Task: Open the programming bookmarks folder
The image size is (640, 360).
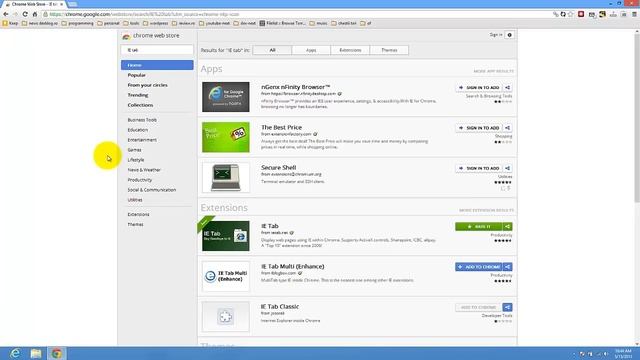Action: click(78, 23)
